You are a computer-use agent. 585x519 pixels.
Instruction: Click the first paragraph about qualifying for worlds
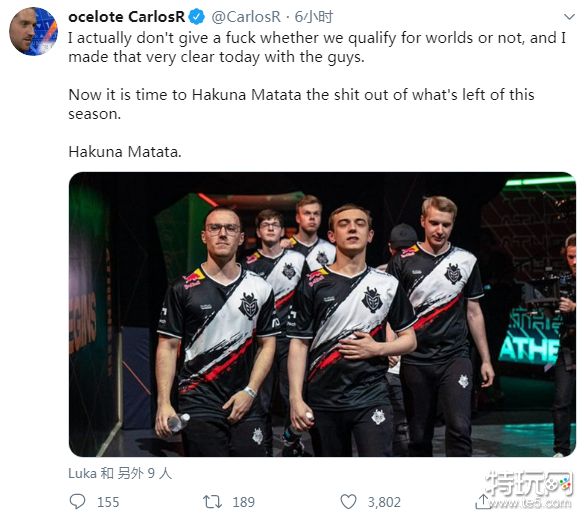(317, 47)
